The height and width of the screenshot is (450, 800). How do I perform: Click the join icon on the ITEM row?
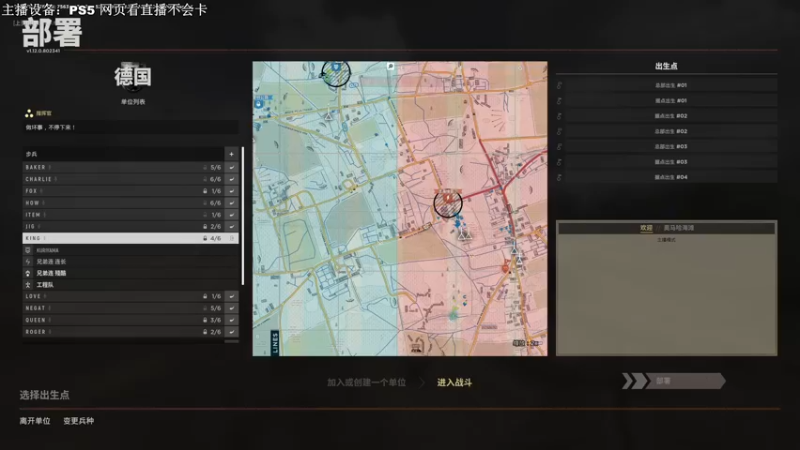(232, 215)
